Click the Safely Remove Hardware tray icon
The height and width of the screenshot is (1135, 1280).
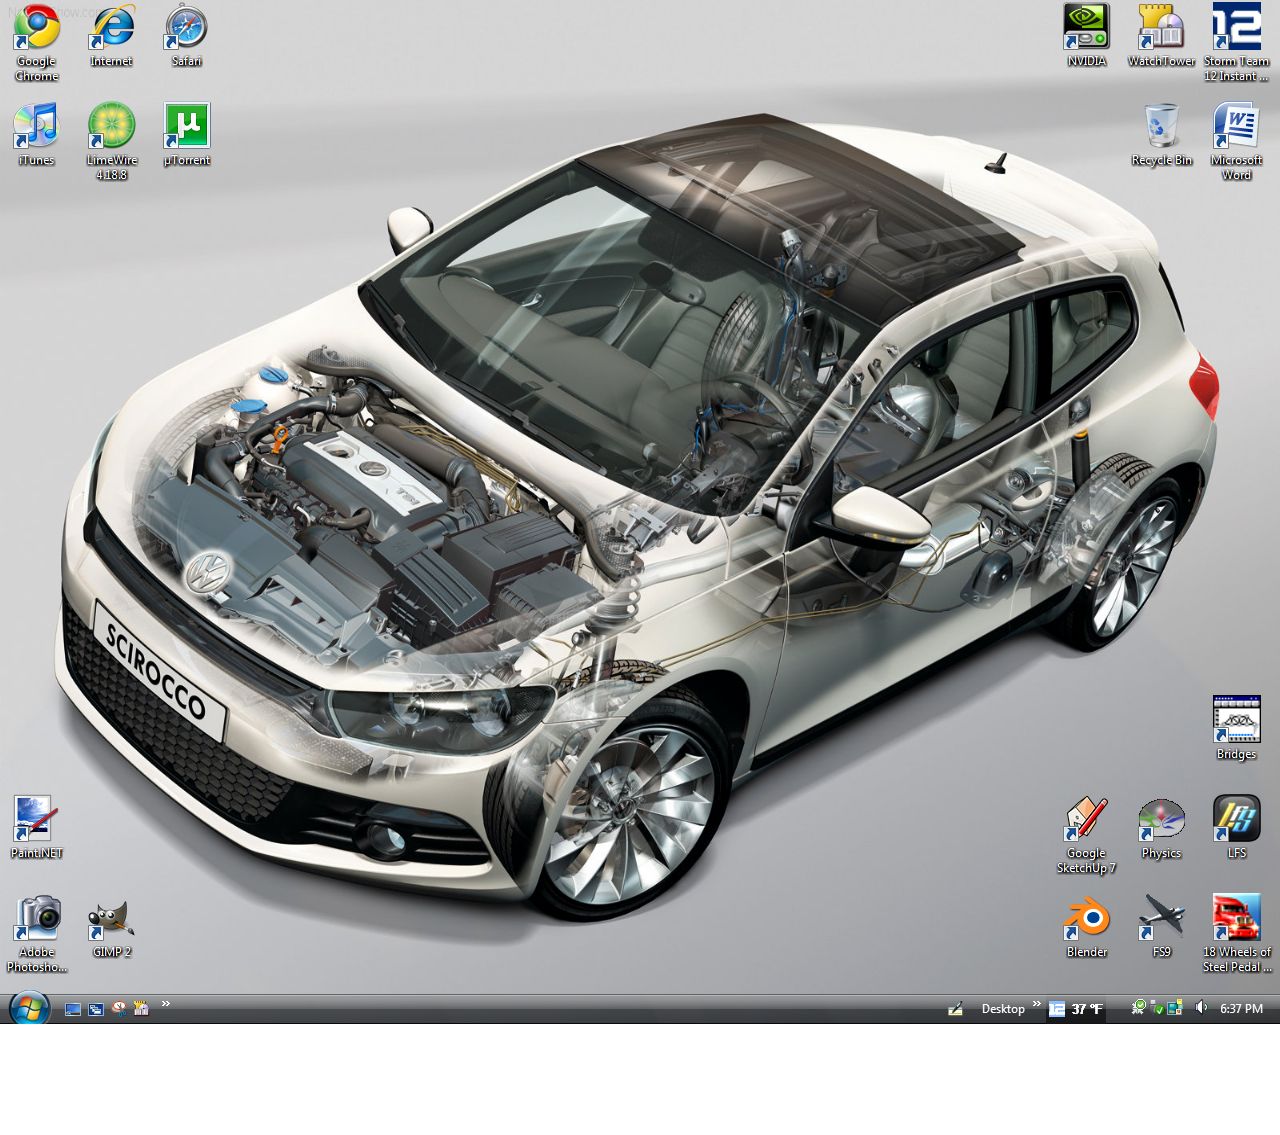(1158, 1009)
